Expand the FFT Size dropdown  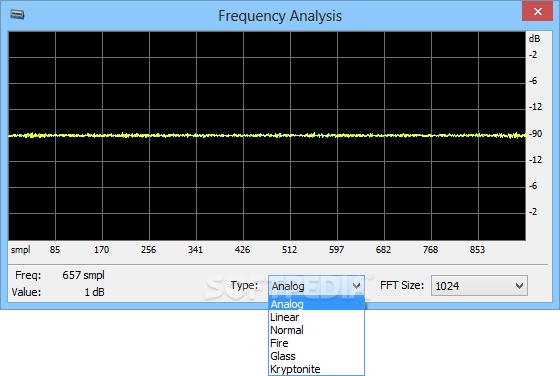point(479,286)
